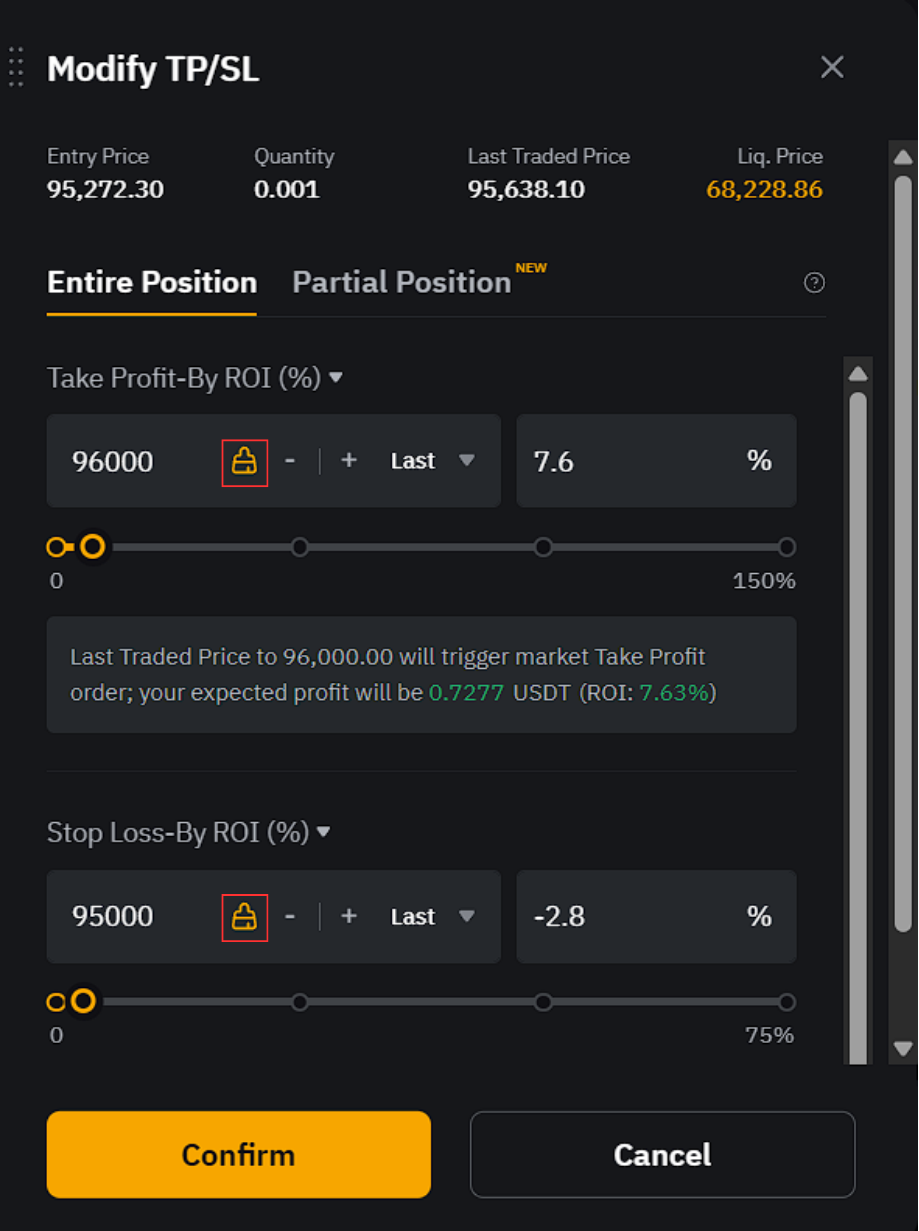Open Stop Loss-By ROI (%) dropdown
Screen dimensions: 919x1231
coord(189,833)
